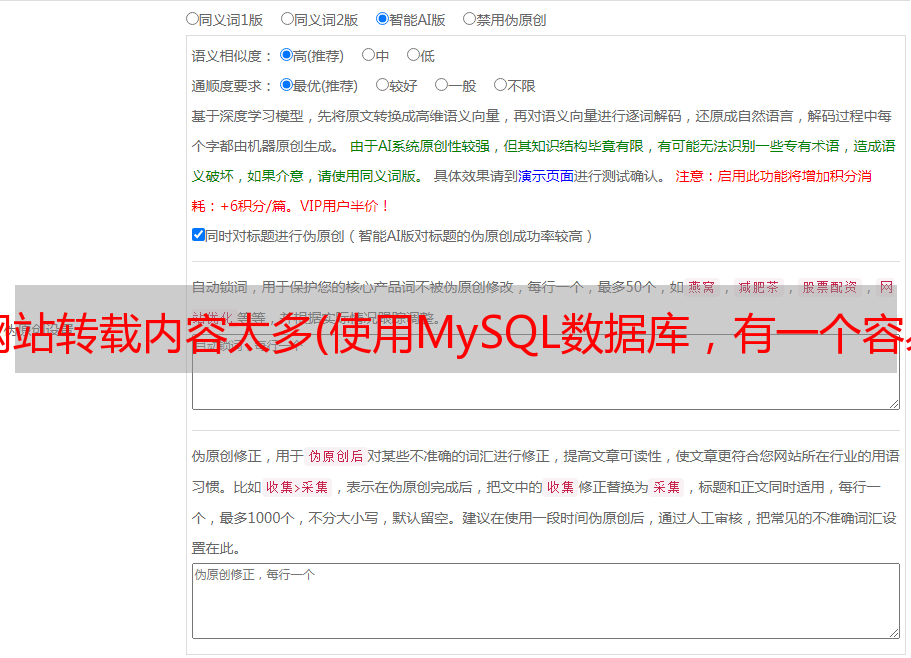This screenshot has width=911, height=658.
Task: Click the 股票配资 example tag
Action: (x=830, y=287)
